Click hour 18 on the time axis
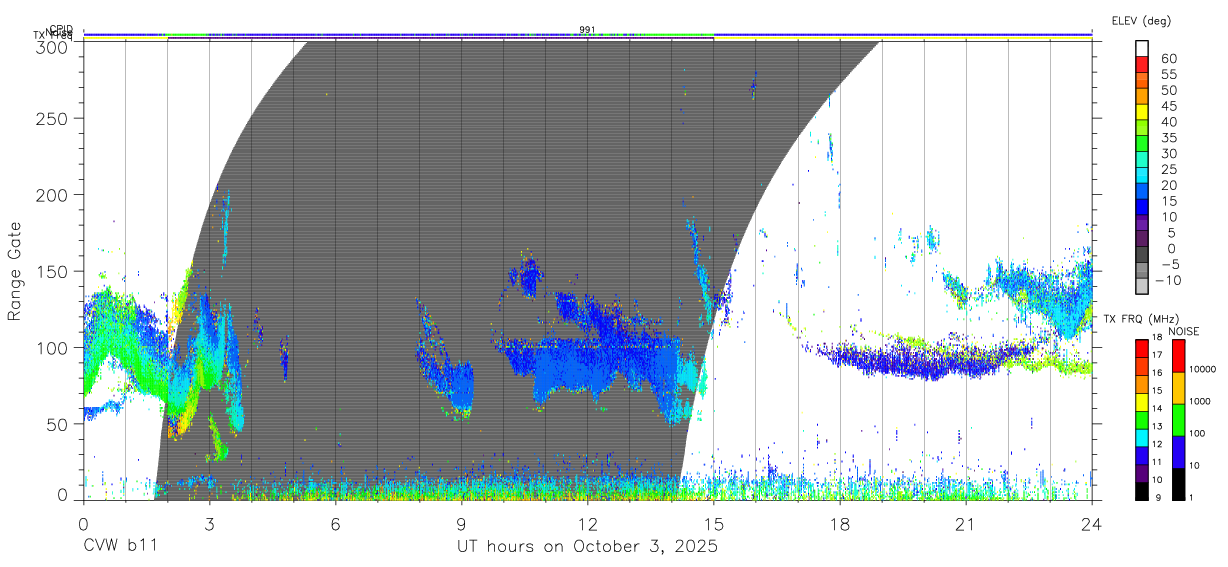The height and width of the screenshot is (567, 1228). point(840,523)
